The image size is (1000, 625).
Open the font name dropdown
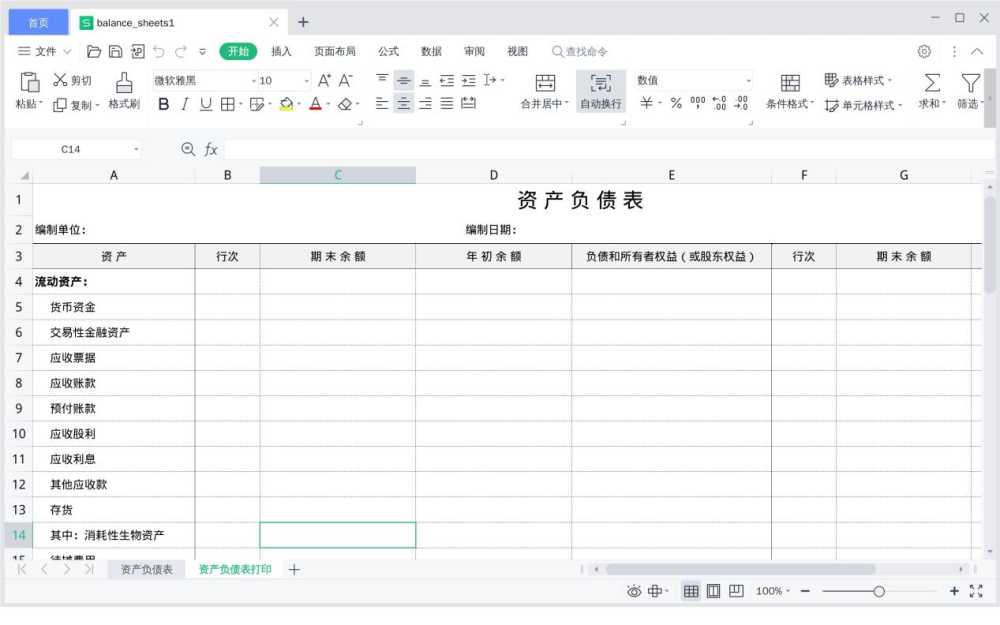coord(252,79)
